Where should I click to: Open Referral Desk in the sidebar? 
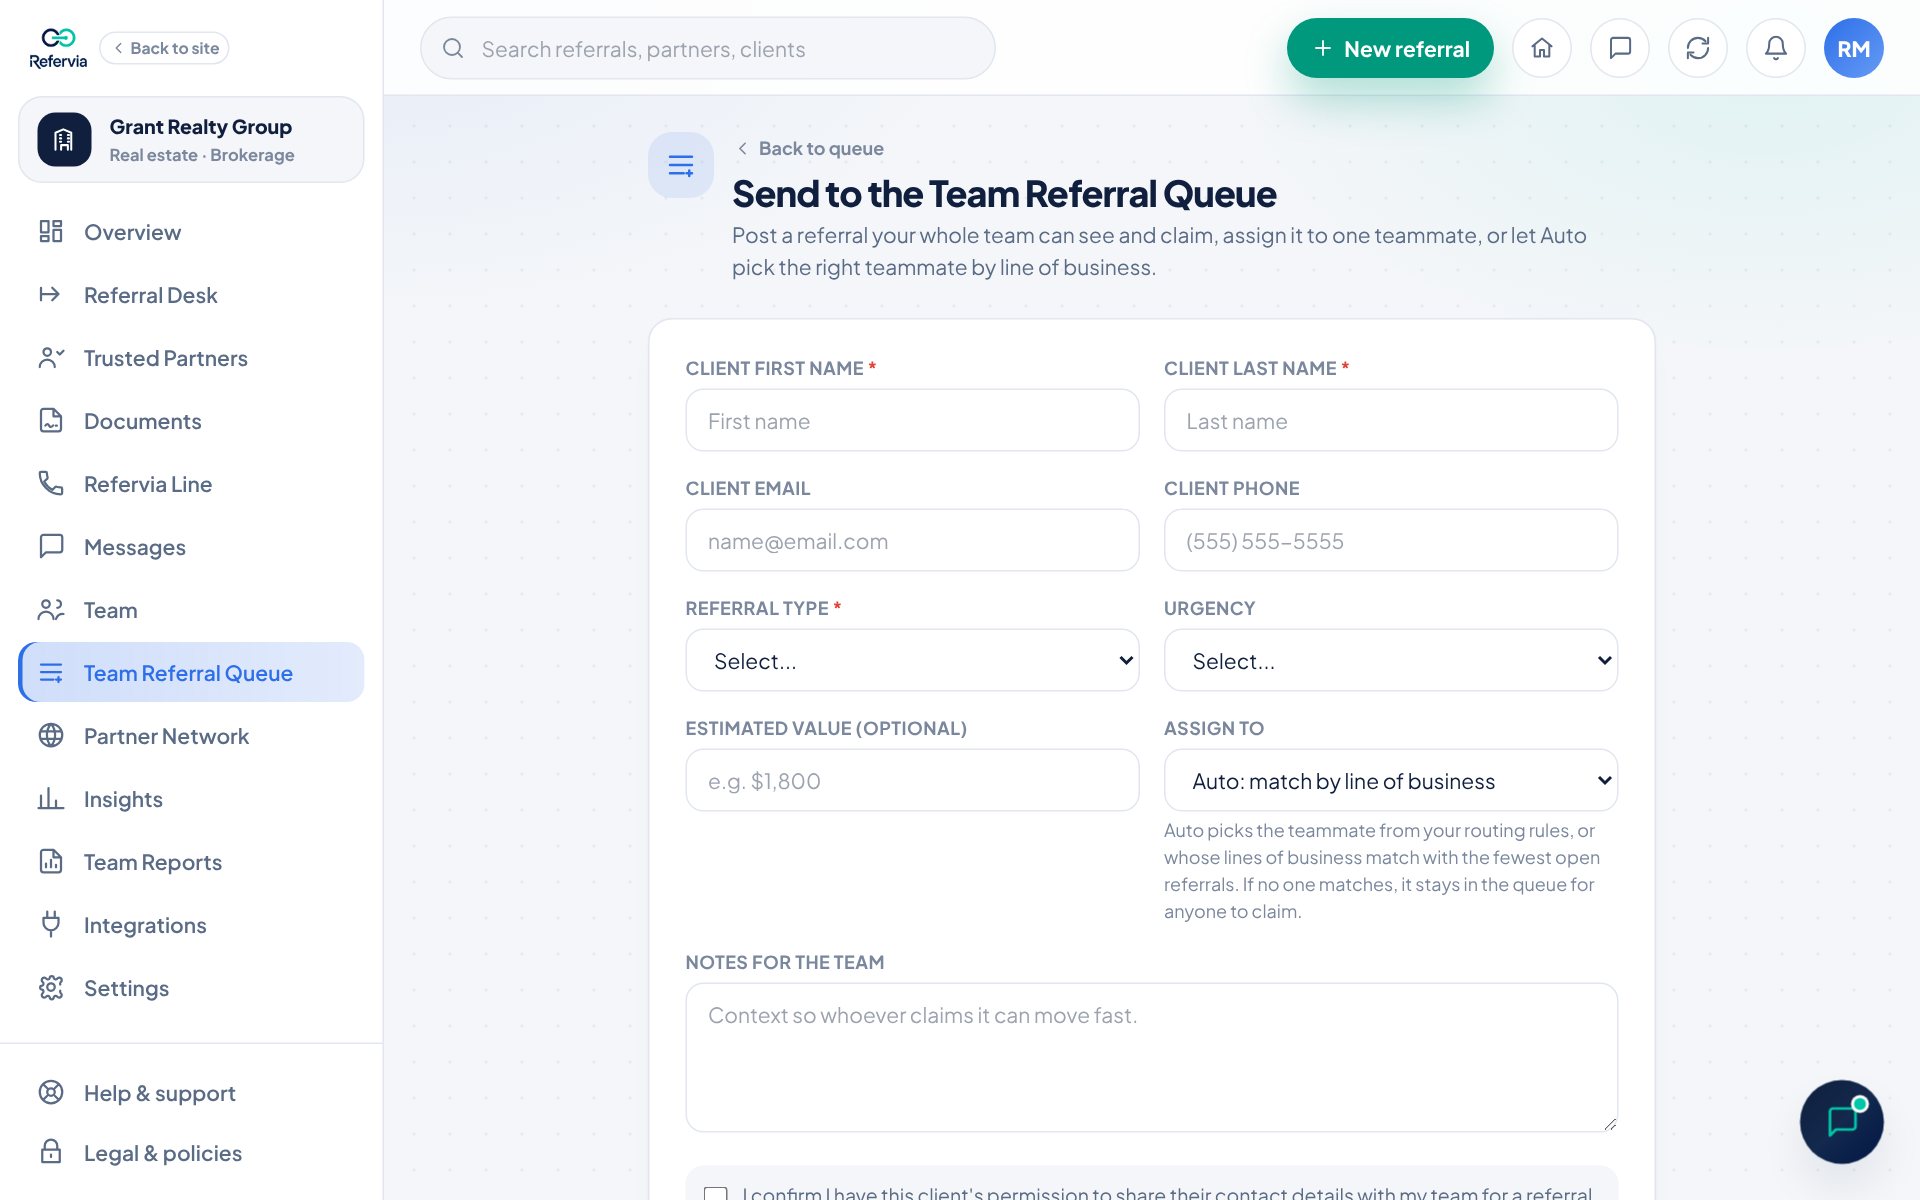click(191, 295)
